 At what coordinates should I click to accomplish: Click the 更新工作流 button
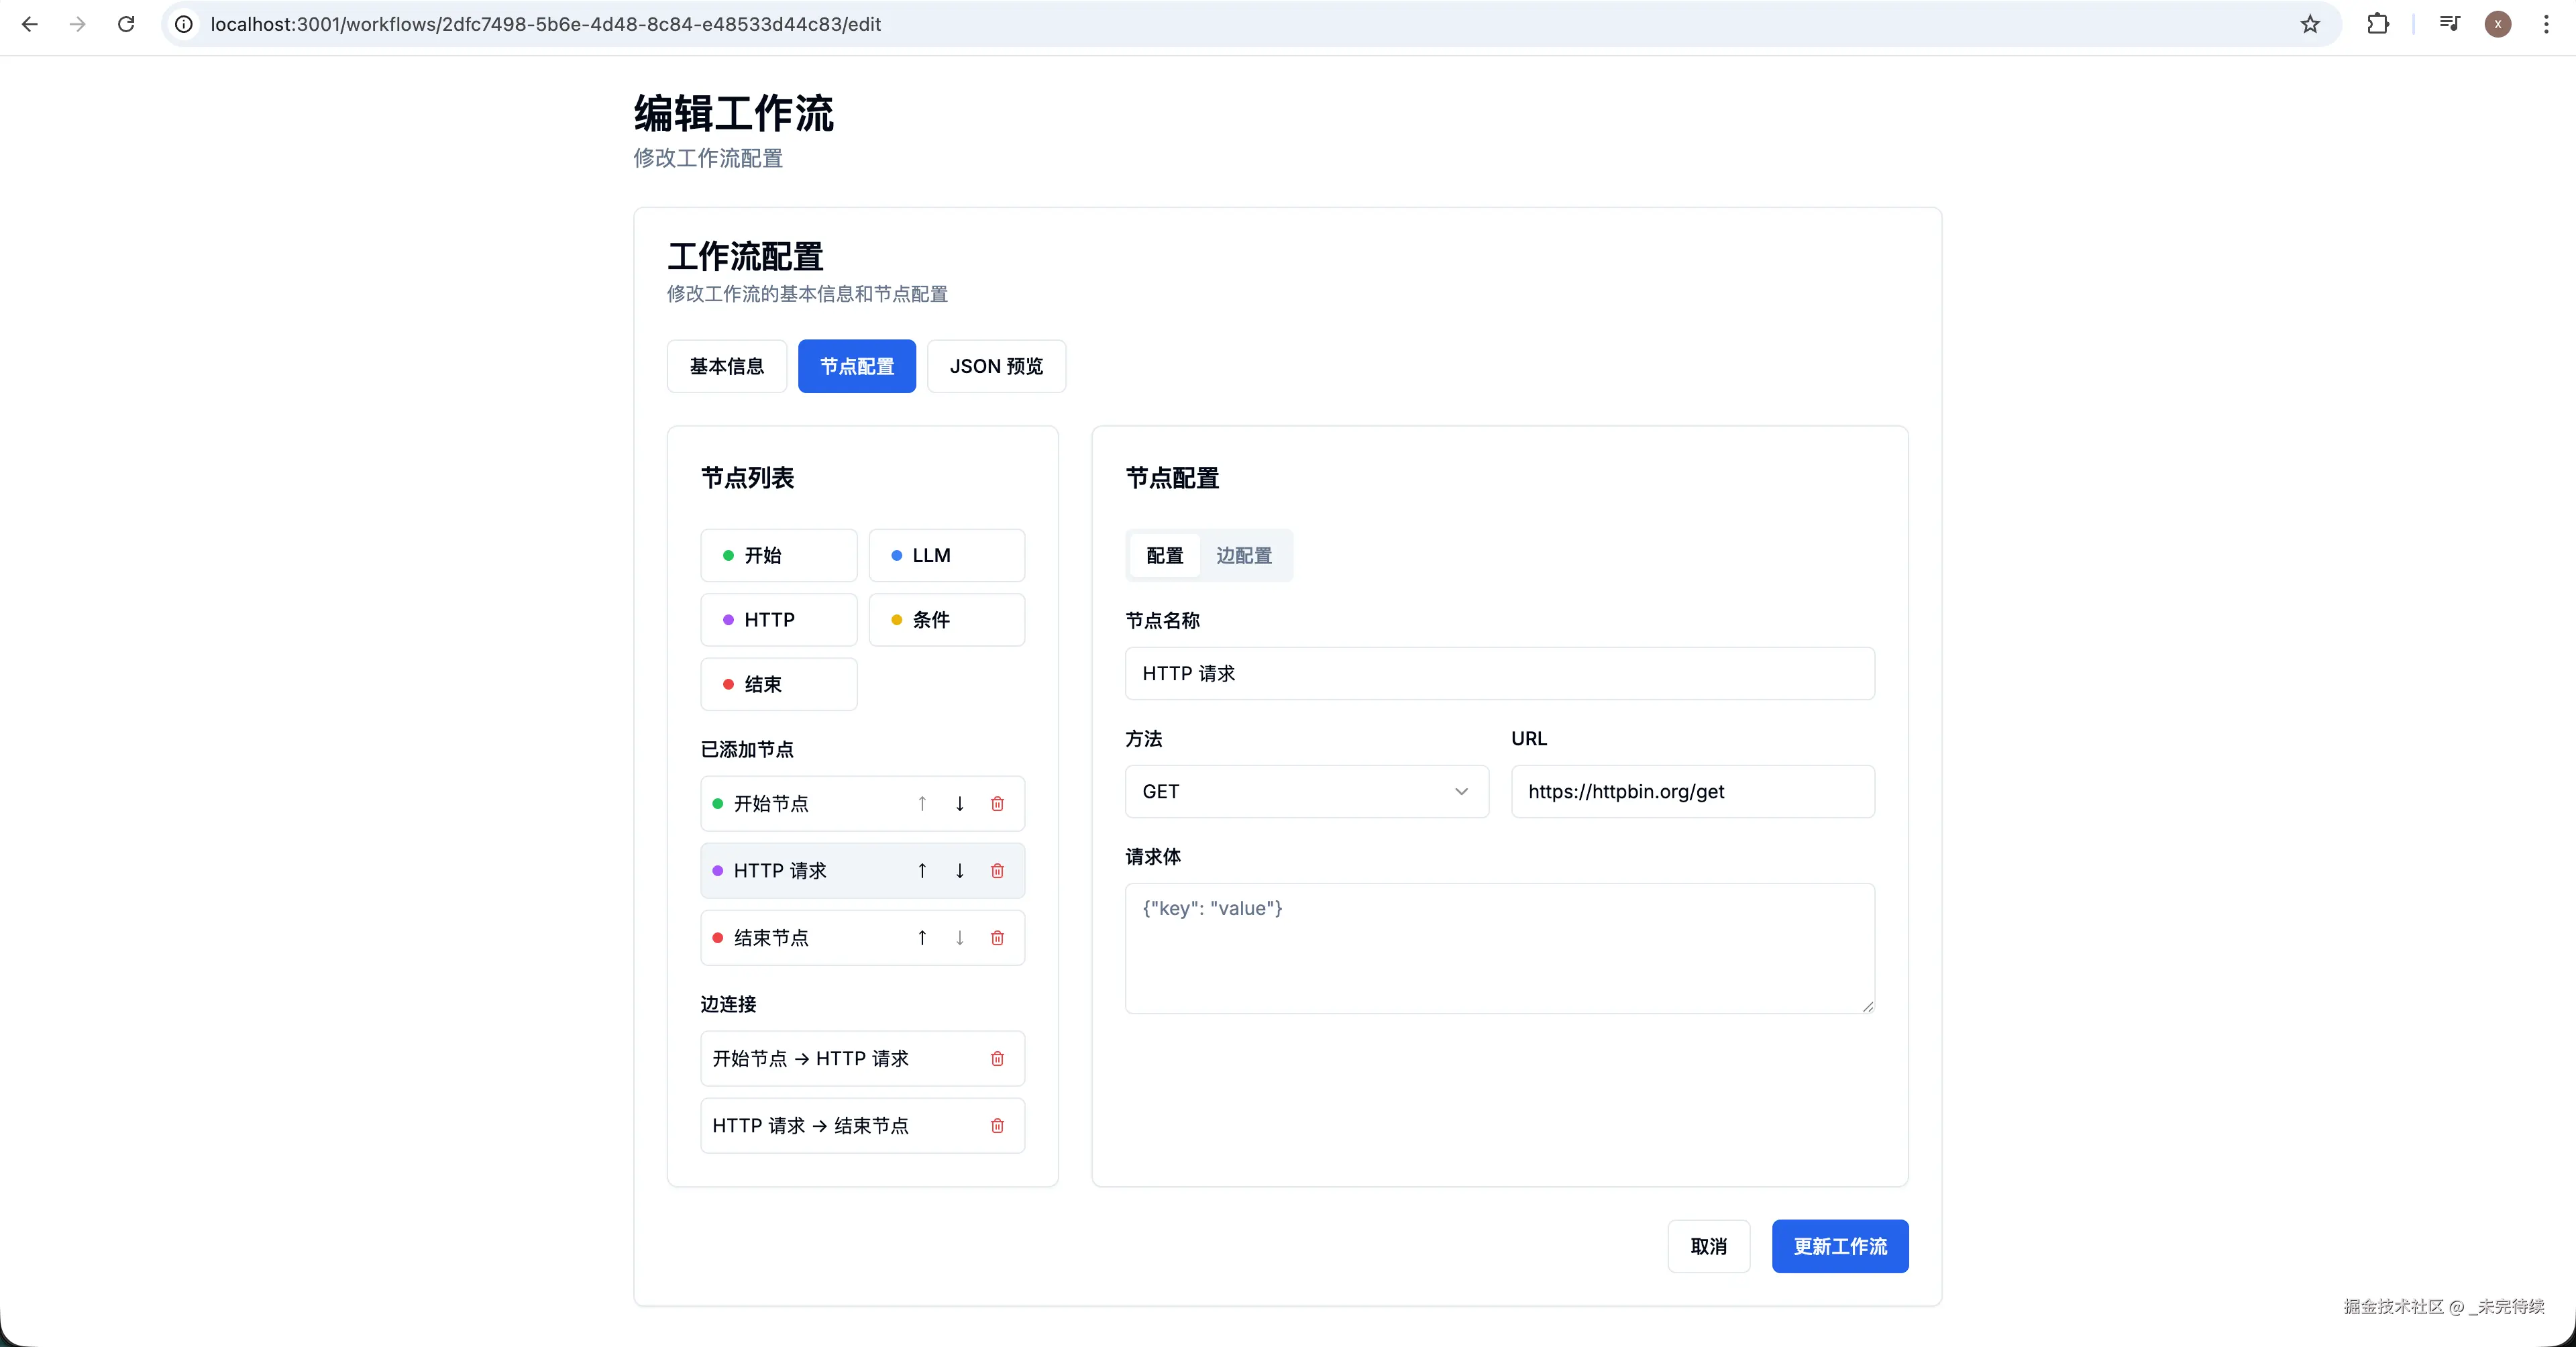[x=1840, y=1246]
